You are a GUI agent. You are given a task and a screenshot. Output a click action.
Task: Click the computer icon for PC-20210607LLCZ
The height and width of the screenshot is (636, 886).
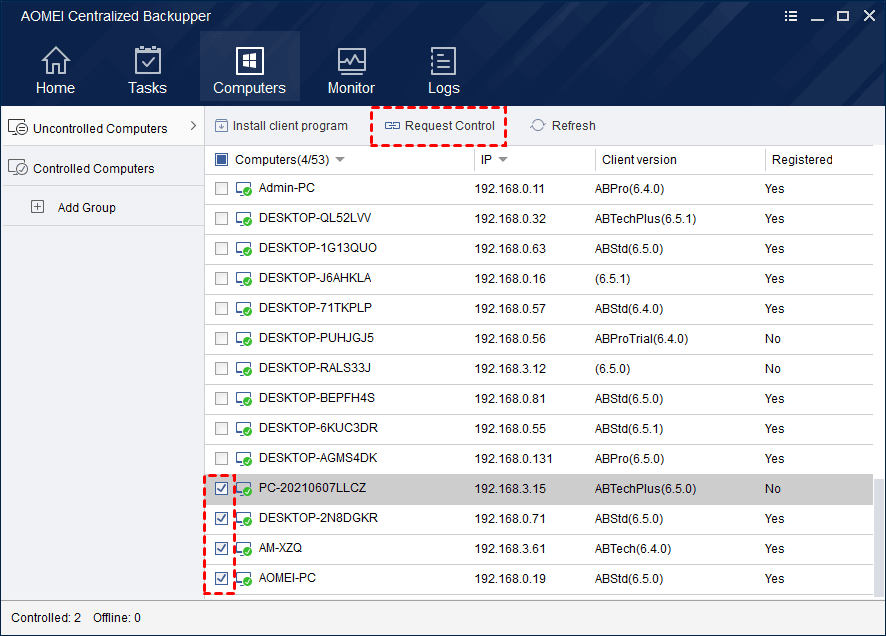[244, 489]
